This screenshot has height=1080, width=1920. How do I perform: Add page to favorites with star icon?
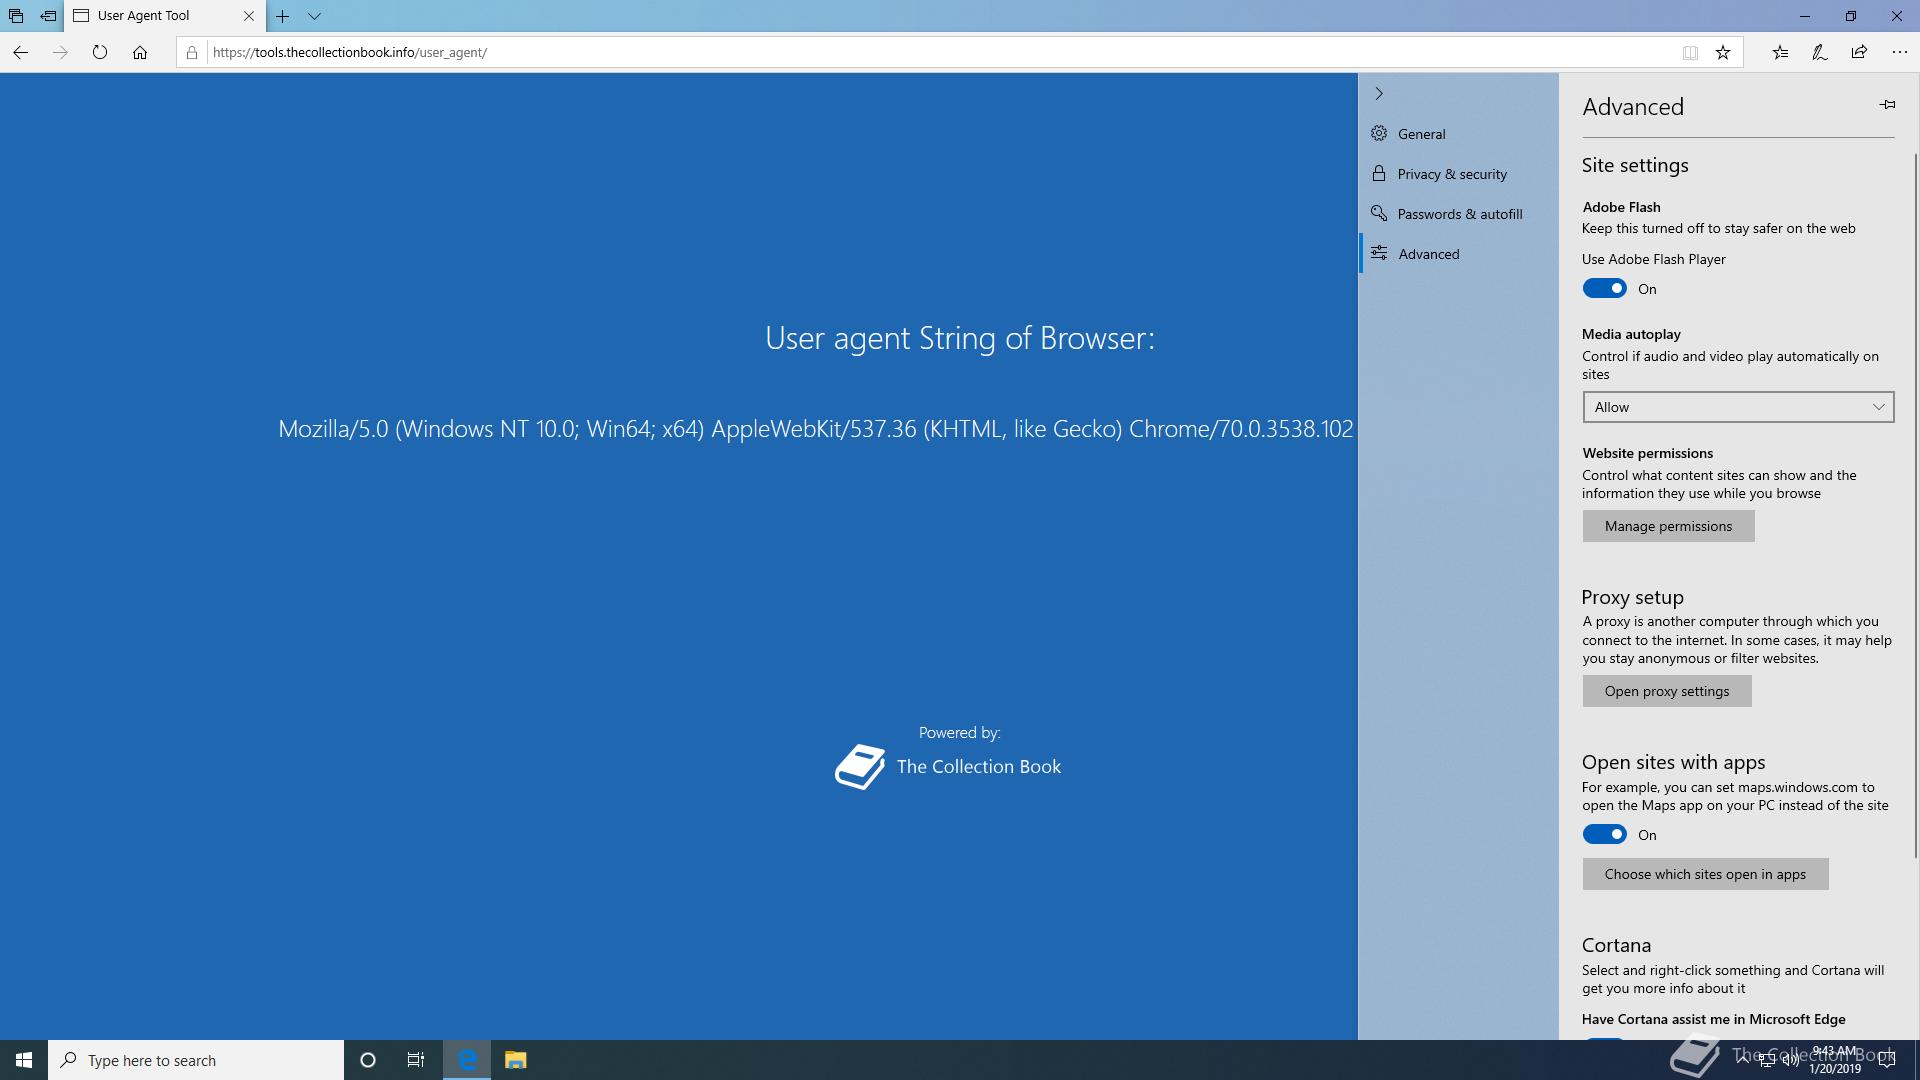pos(1723,52)
